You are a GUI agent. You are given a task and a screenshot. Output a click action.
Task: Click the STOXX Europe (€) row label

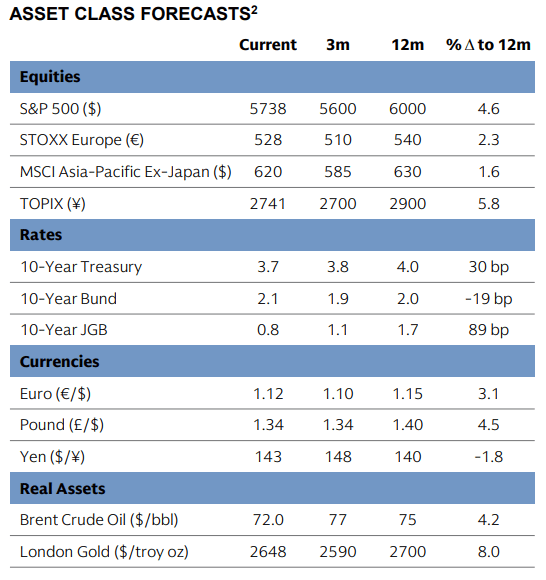[82, 140]
